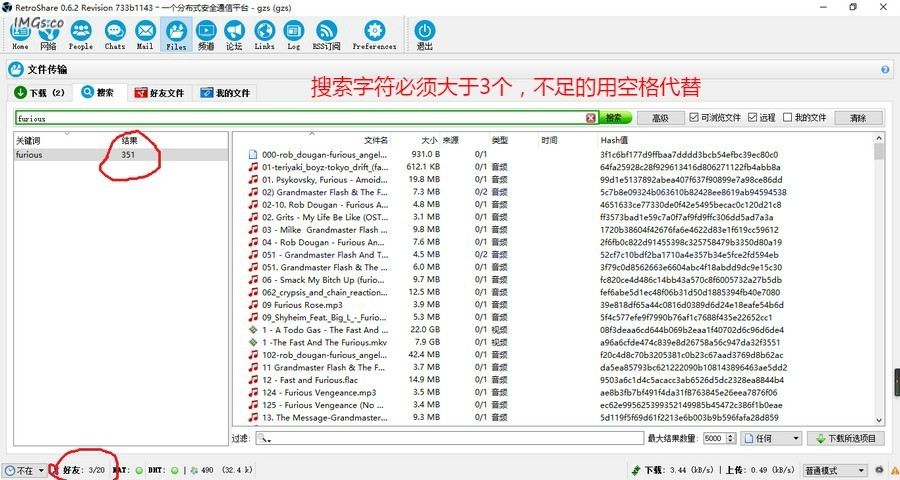The height and width of the screenshot is (480, 900).
Task: Click the status bar icon at far right
Action: 893,470
